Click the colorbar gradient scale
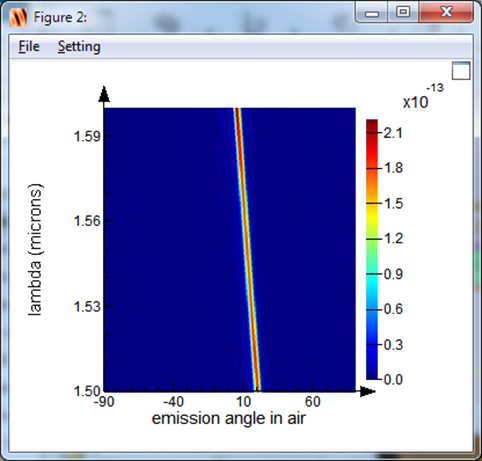This screenshot has width=482, height=461. click(372, 249)
